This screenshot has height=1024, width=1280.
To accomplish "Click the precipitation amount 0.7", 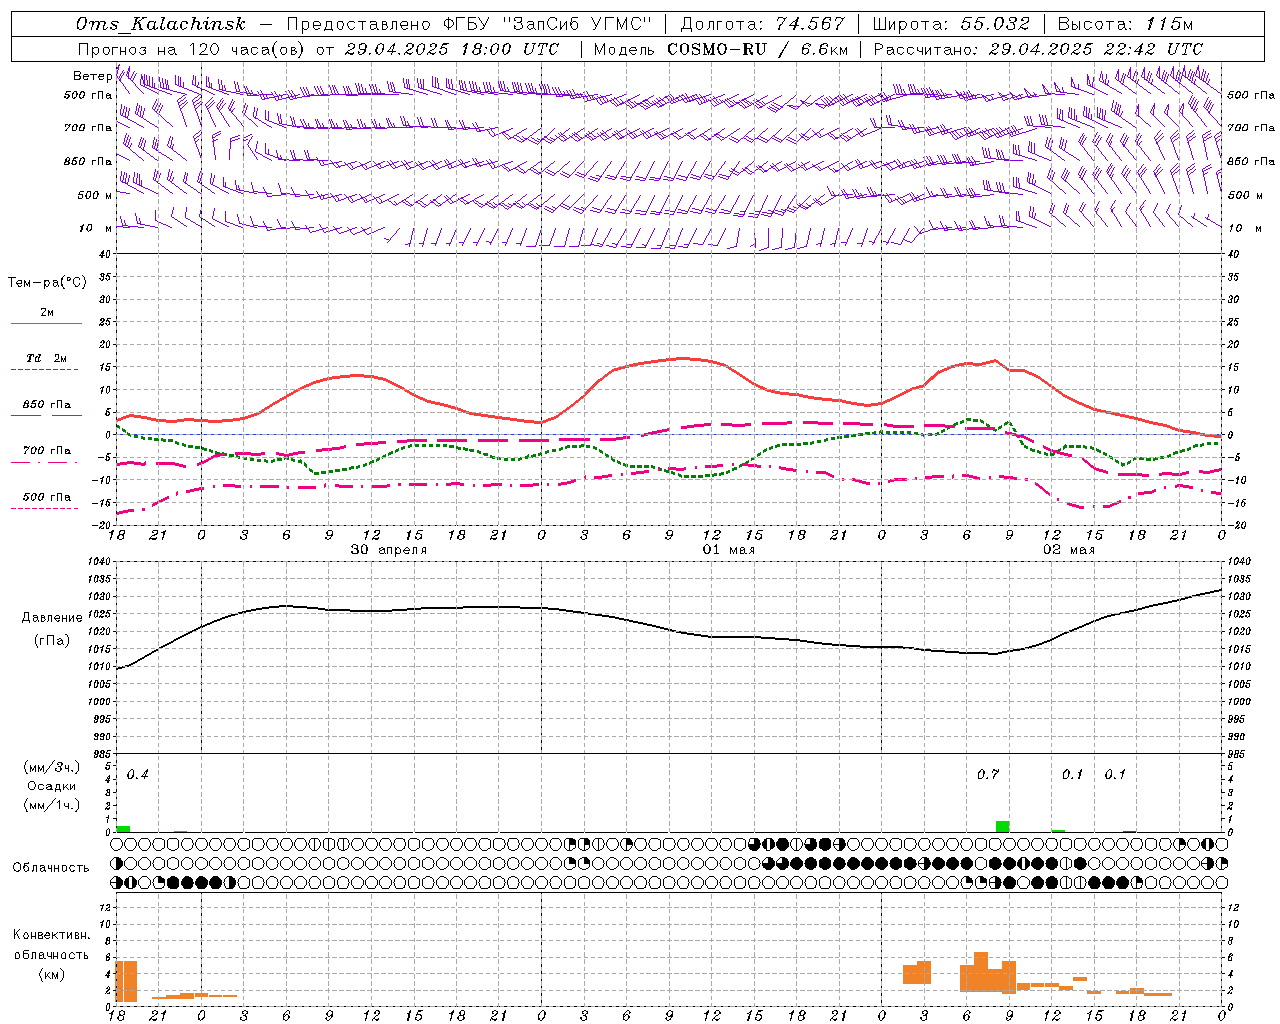I will [x=987, y=775].
